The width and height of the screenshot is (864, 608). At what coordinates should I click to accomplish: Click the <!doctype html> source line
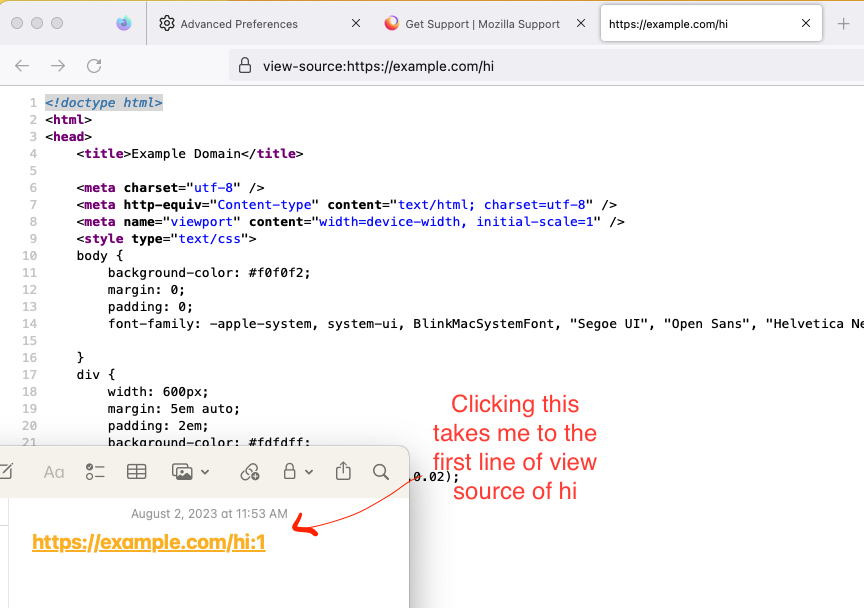tap(104, 103)
